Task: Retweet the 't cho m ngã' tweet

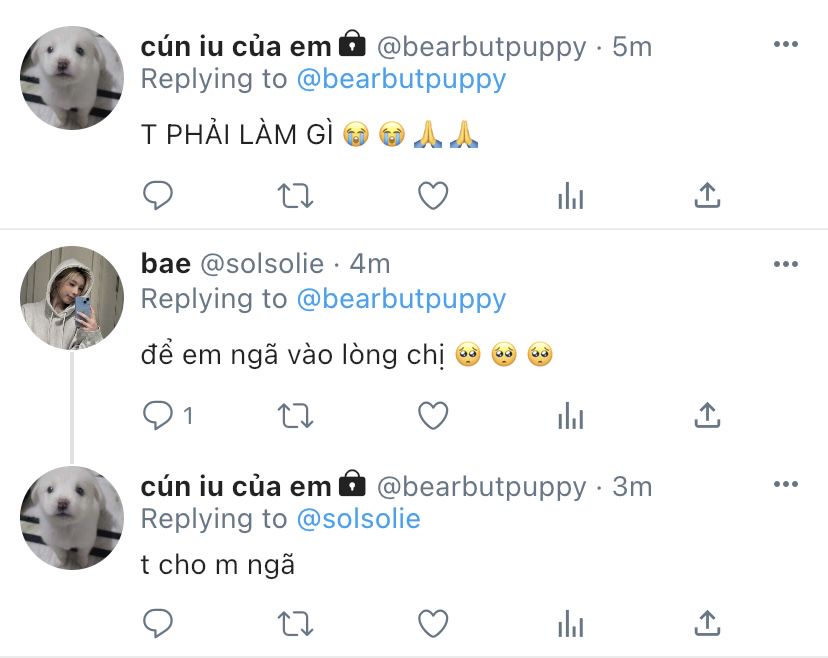Action: tap(296, 623)
